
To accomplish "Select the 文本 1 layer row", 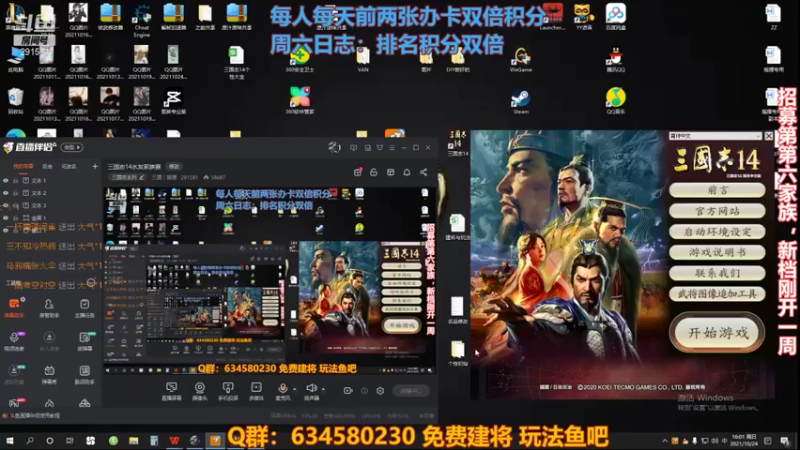I will pyautogui.click(x=51, y=181).
